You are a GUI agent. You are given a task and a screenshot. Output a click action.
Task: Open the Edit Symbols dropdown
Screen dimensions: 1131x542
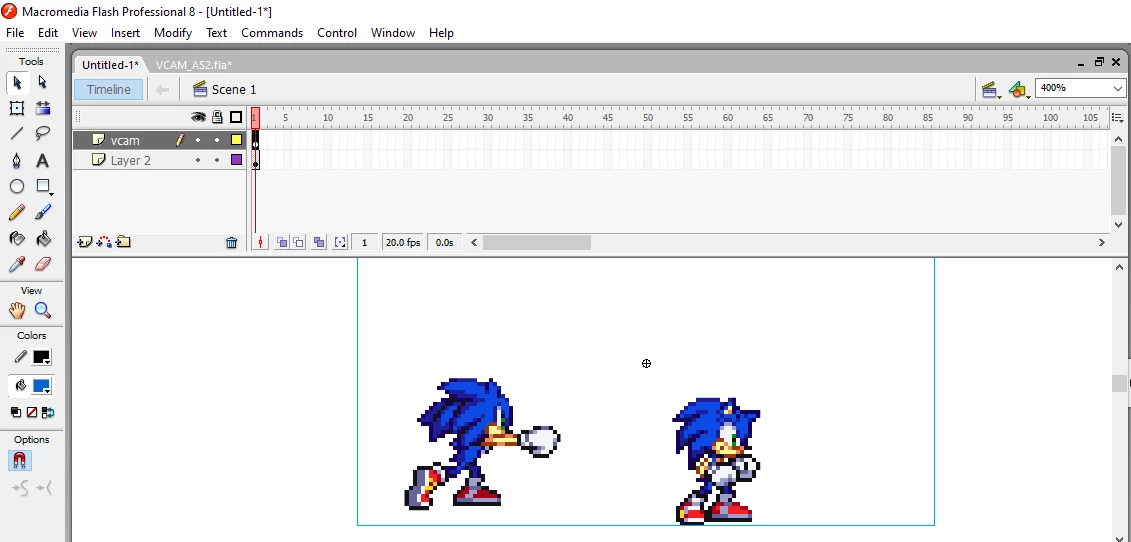1018,89
